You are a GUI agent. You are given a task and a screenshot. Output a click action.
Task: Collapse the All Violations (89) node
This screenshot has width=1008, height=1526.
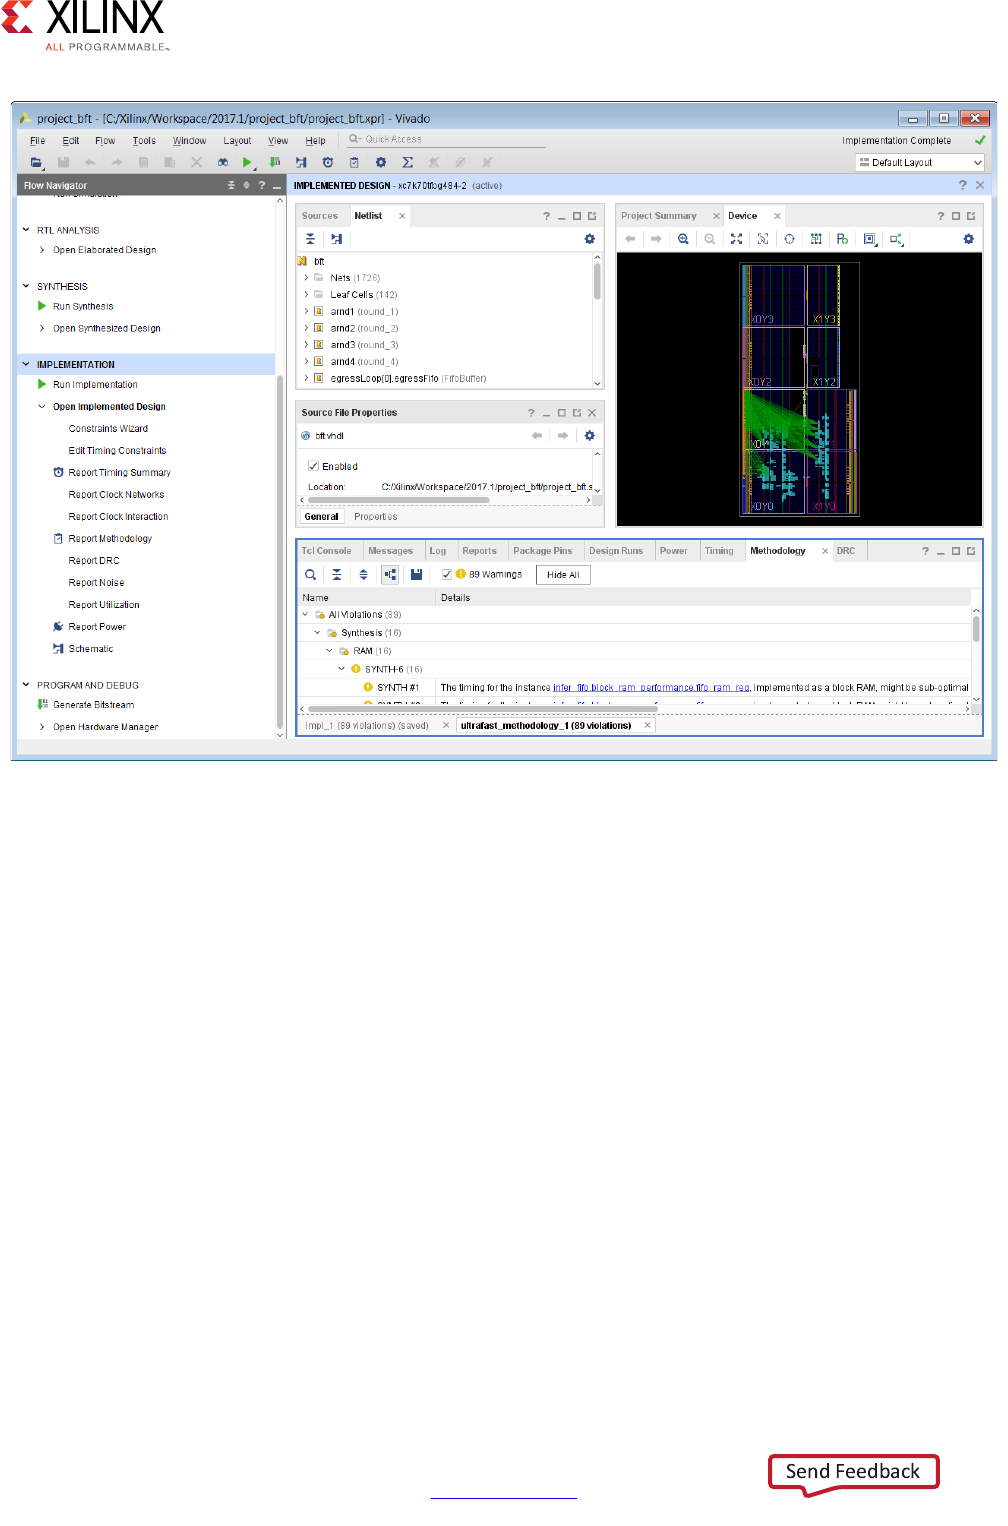(x=306, y=615)
